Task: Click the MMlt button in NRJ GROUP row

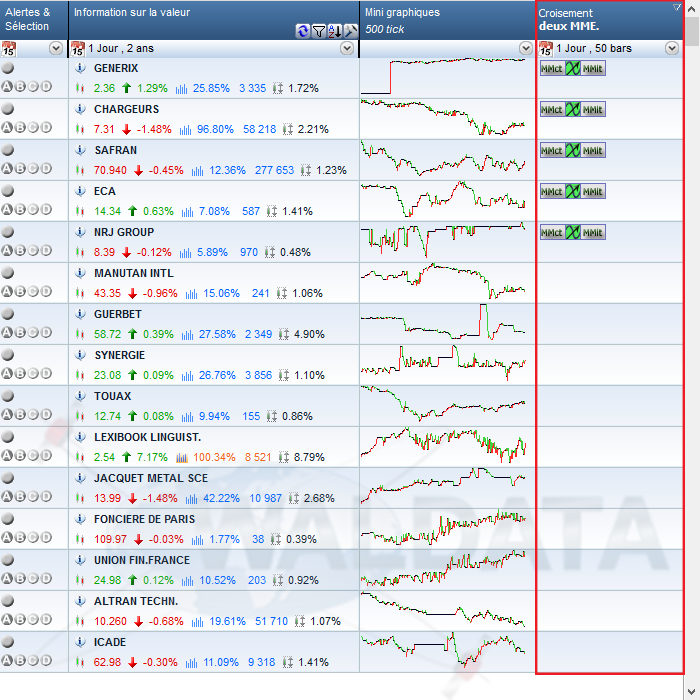Action: pyautogui.click(x=593, y=233)
